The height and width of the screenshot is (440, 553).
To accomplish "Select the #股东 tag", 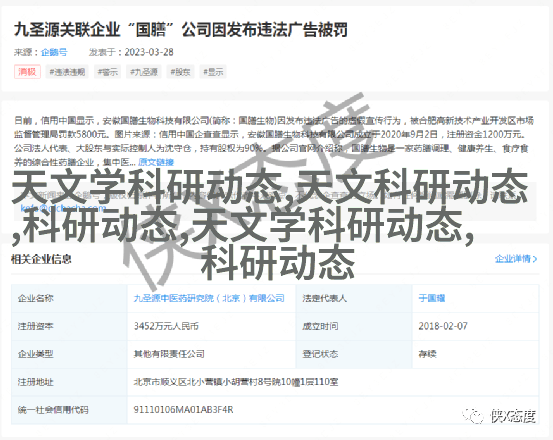I will (x=180, y=72).
